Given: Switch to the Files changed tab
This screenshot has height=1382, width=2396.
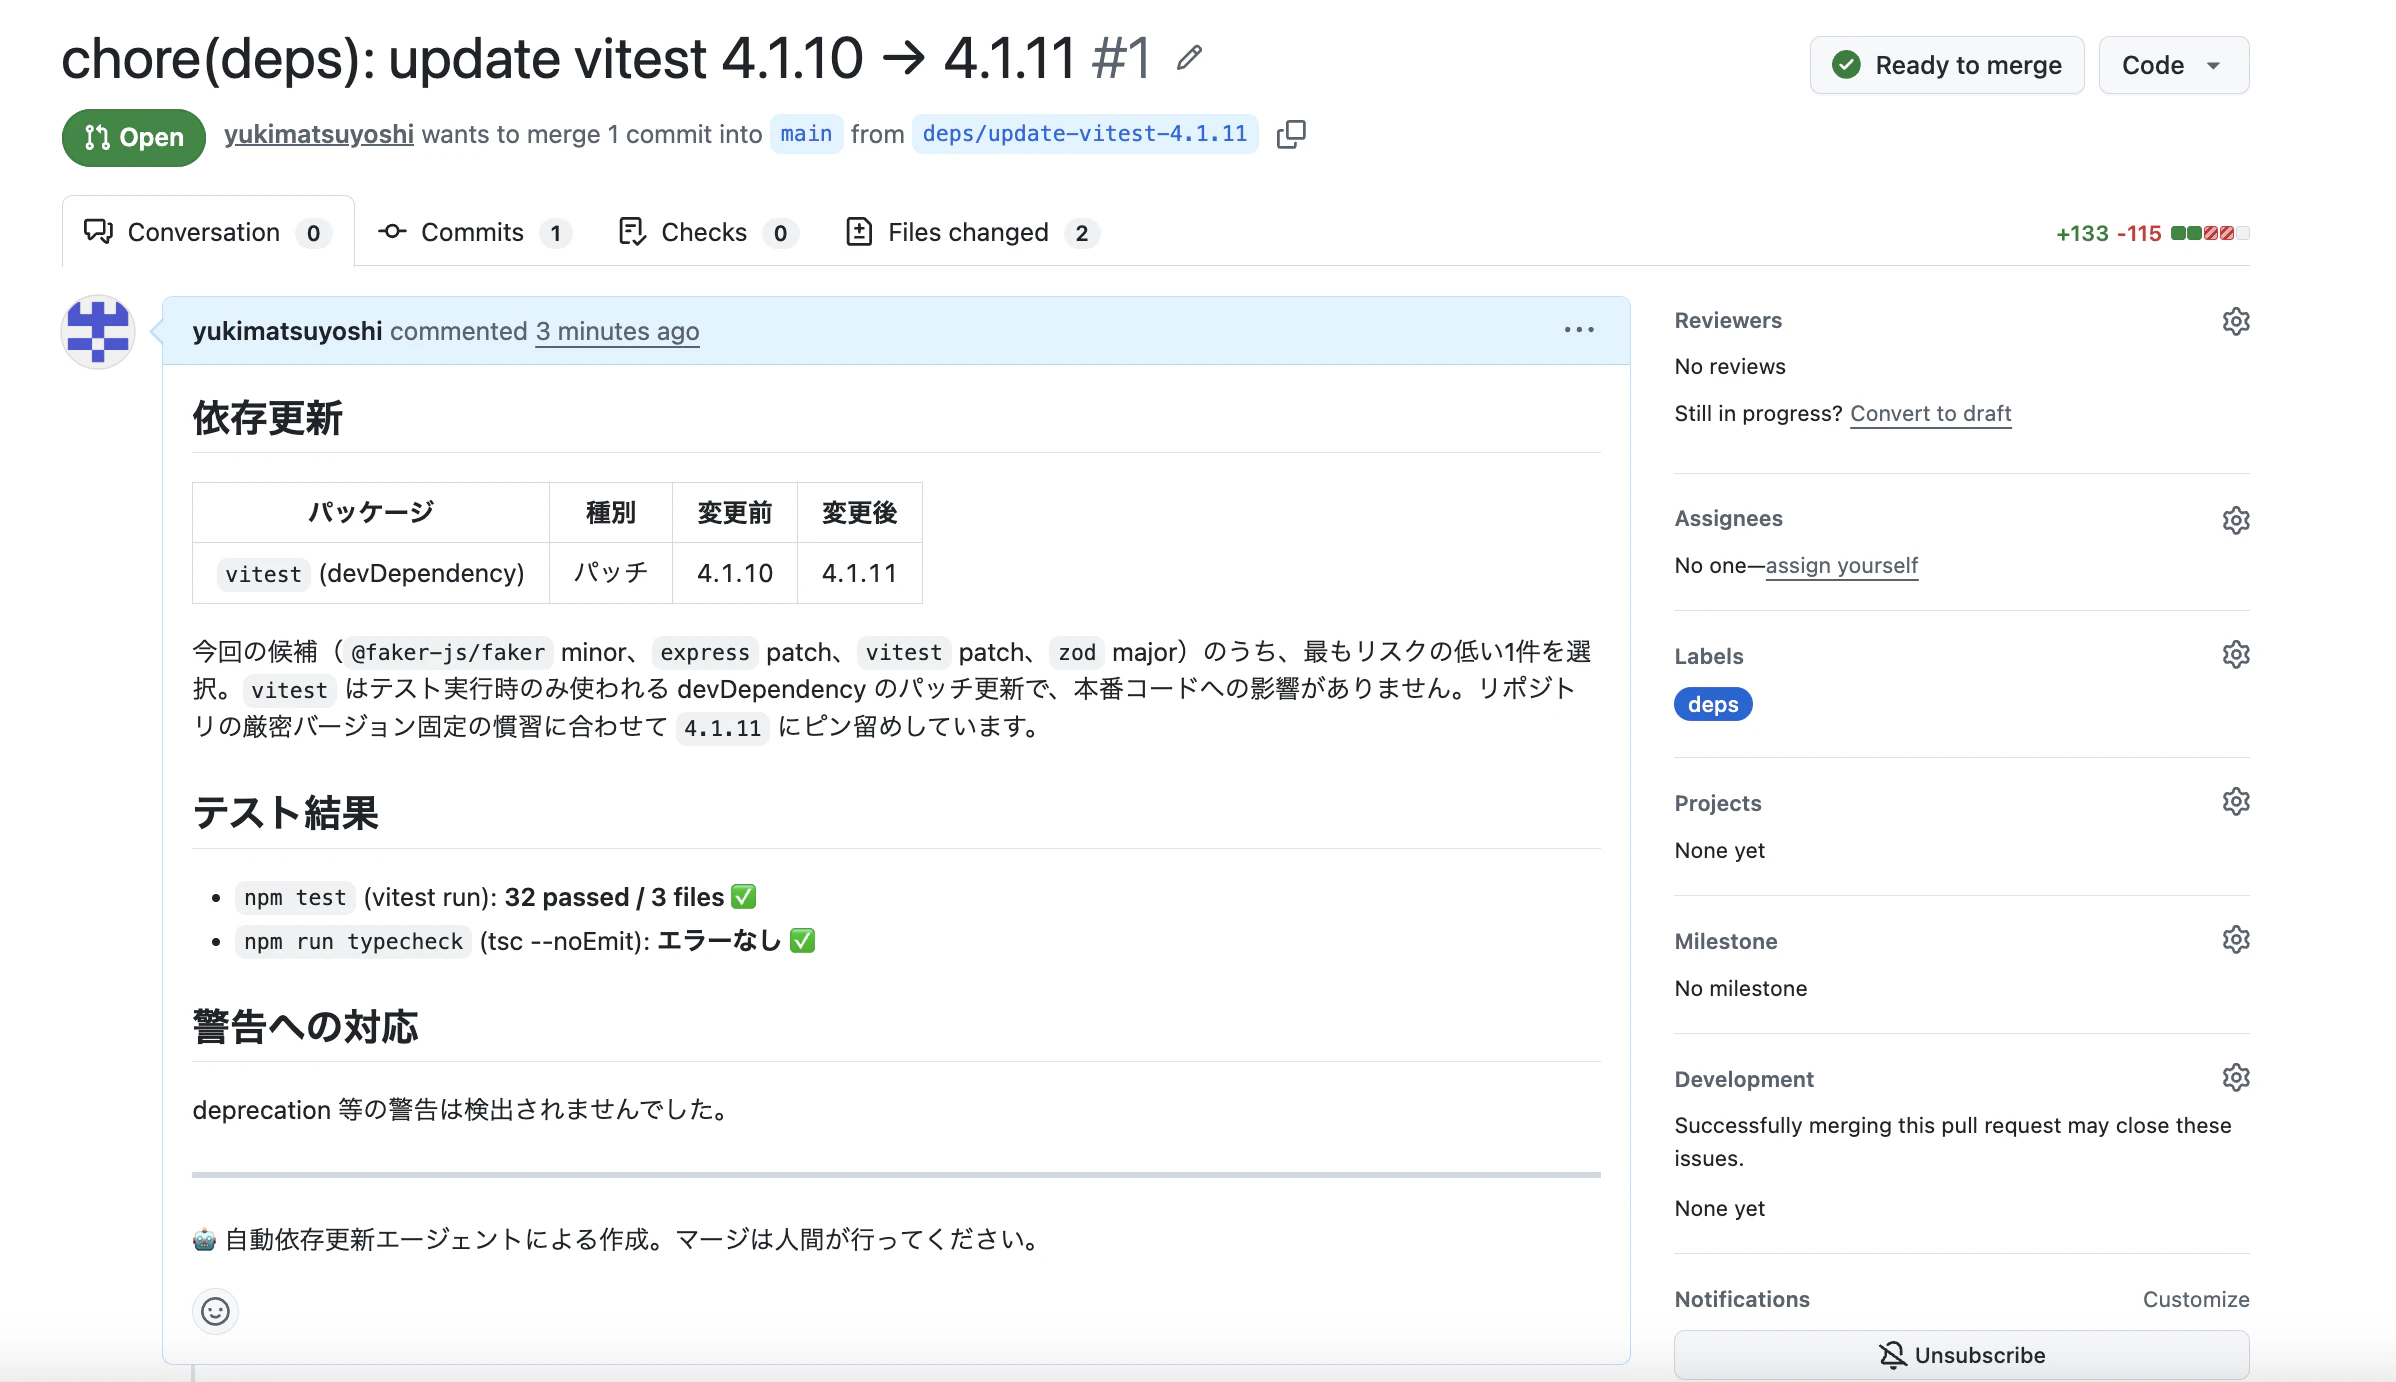Looking at the screenshot, I should pos(973,232).
